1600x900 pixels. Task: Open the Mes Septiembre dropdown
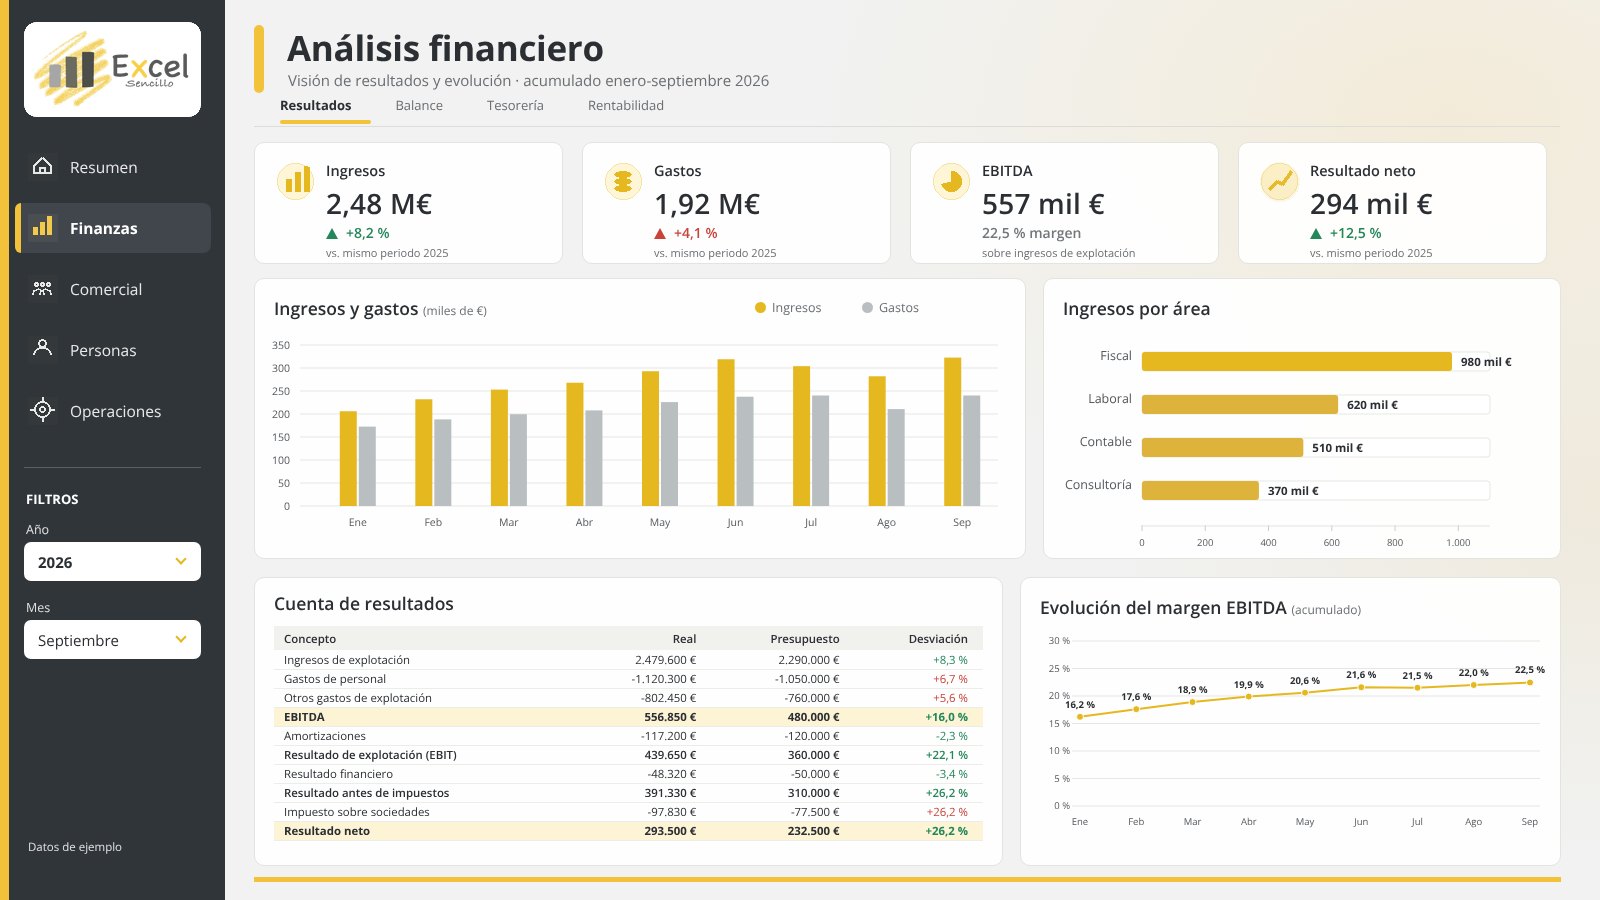(112, 640)
